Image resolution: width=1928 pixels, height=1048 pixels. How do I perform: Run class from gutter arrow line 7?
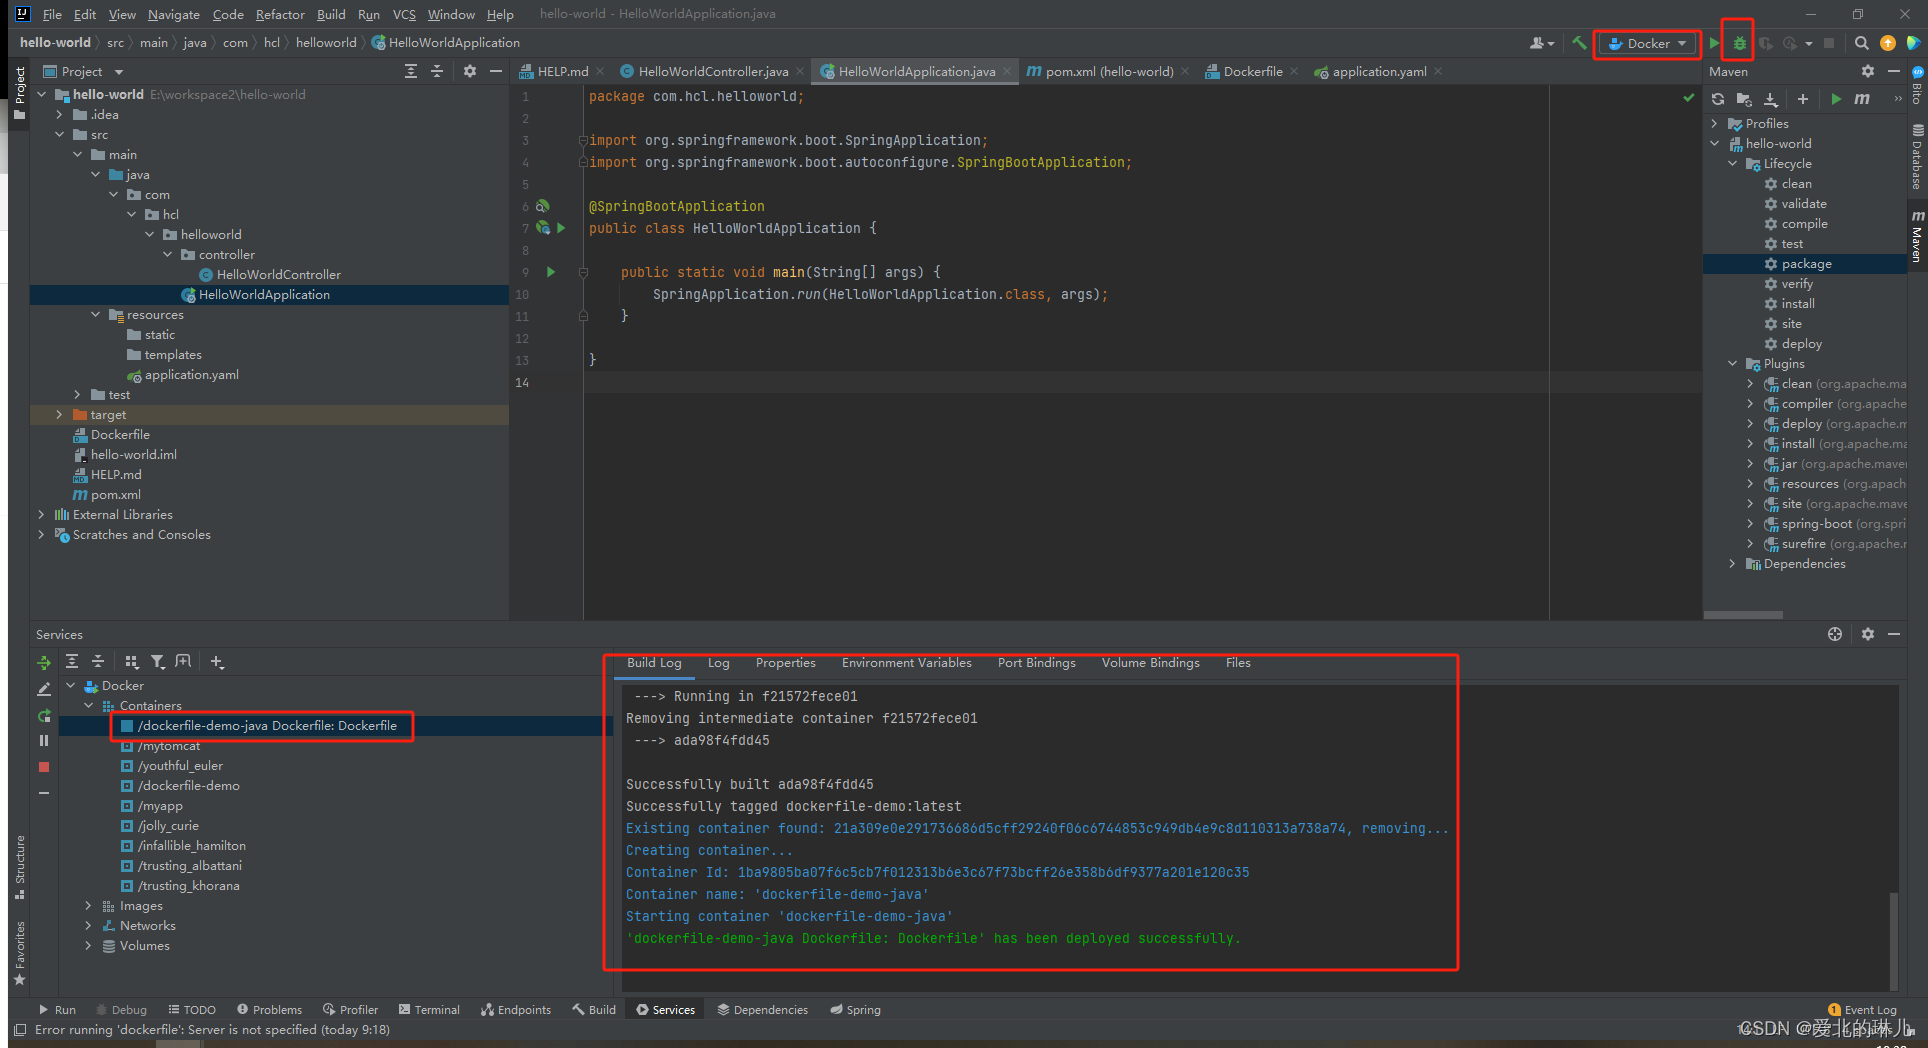click(561, 228)
